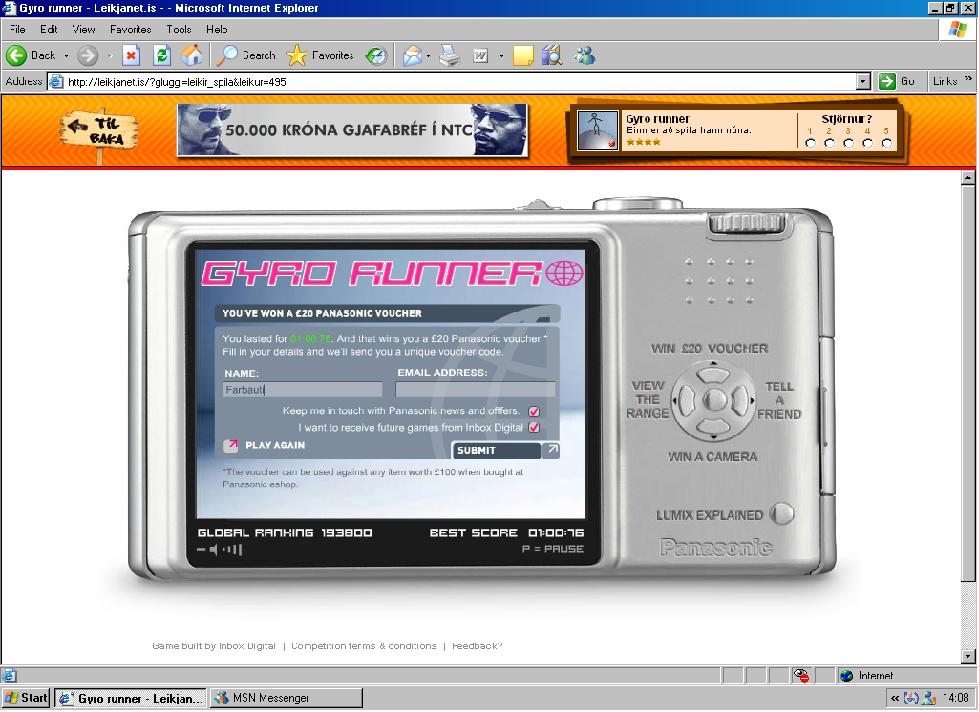Go to the Home page icon
The width and height of the screenshot is (979, 712).
pos(192,56)
